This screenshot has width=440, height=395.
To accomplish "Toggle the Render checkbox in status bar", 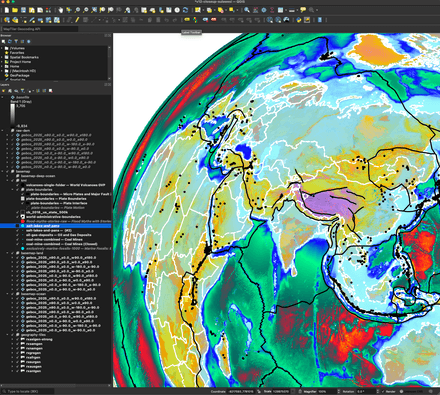I will pyautogui.click(x=383, y=392).
